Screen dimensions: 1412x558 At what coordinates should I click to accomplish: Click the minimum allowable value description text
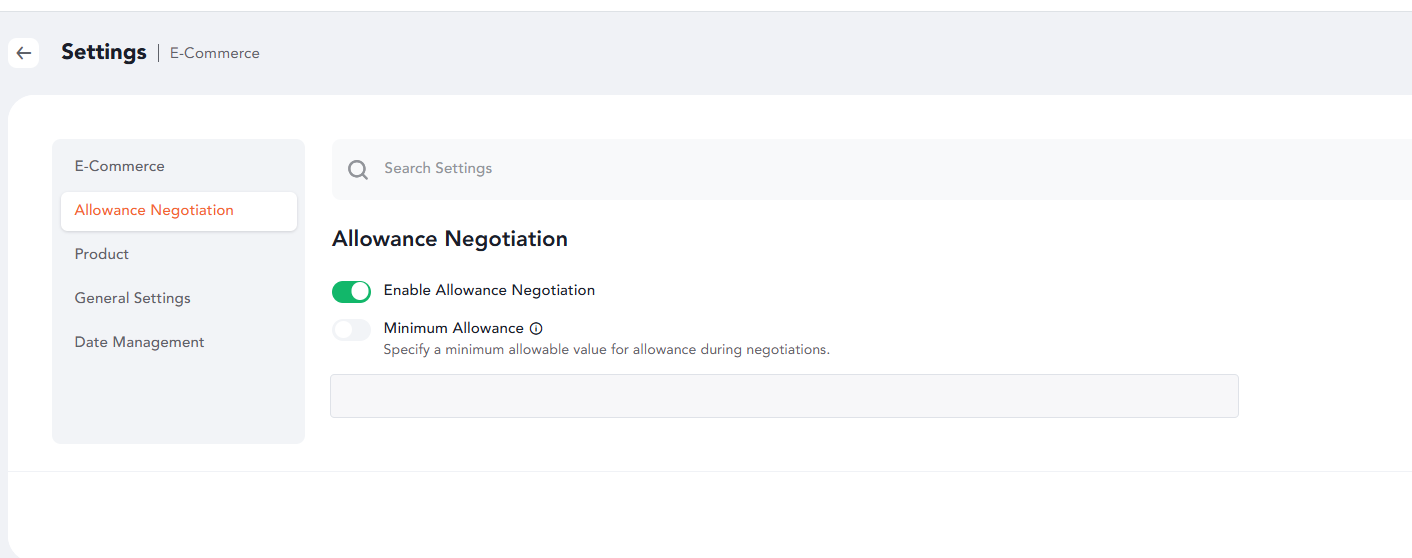point(607,350)
